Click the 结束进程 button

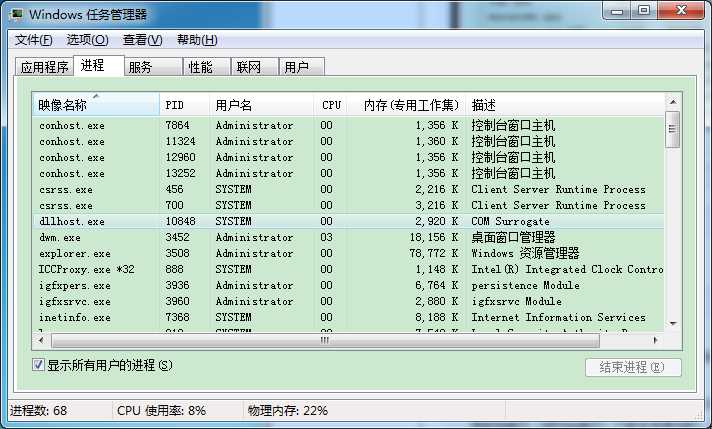click(633, 367)
